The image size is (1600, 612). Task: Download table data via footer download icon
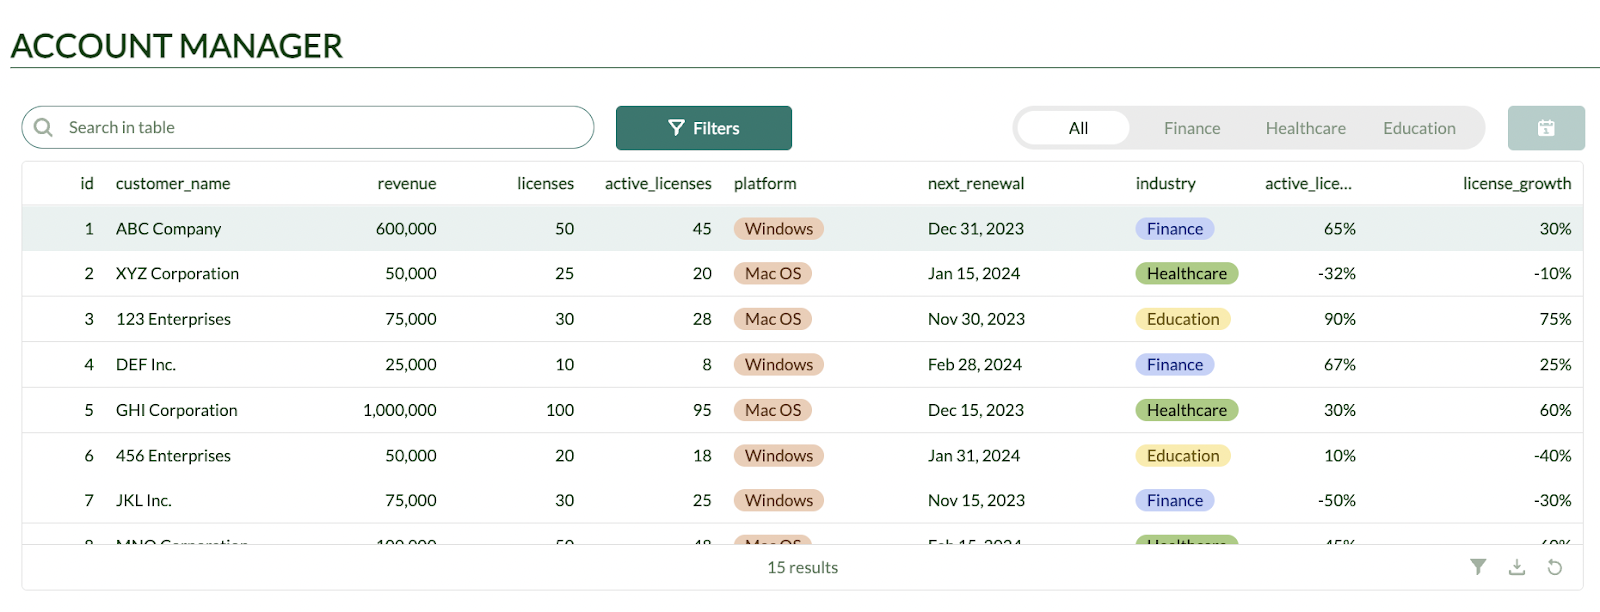1517,567
